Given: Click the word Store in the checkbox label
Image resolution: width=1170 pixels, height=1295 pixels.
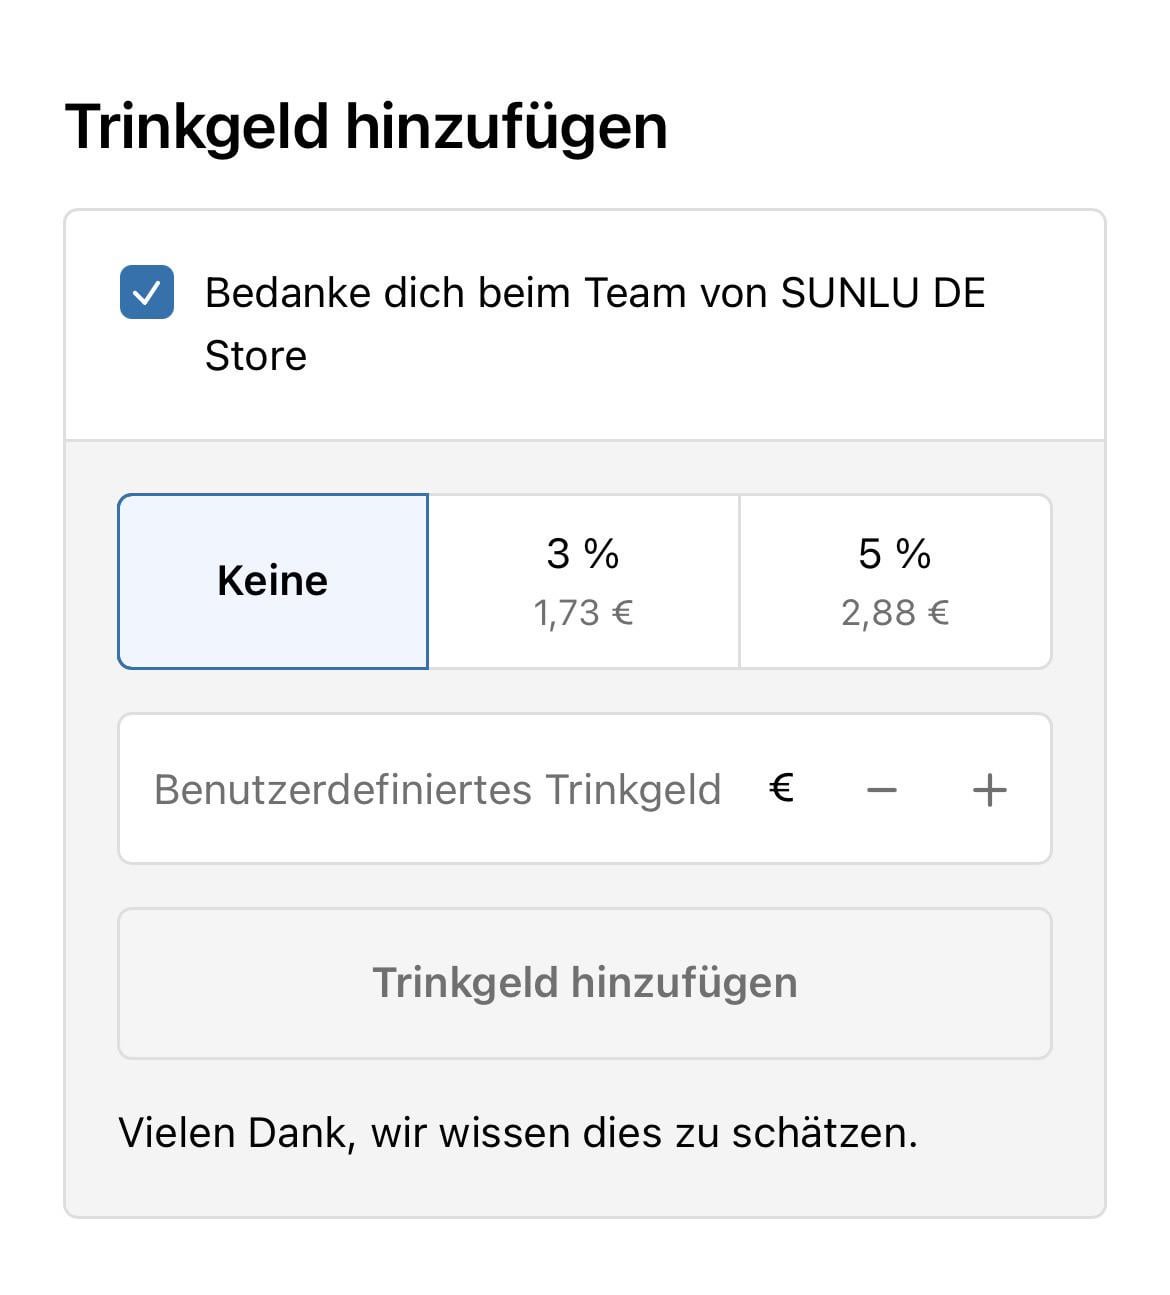Looking at the screenshot, I should [256, 356].
